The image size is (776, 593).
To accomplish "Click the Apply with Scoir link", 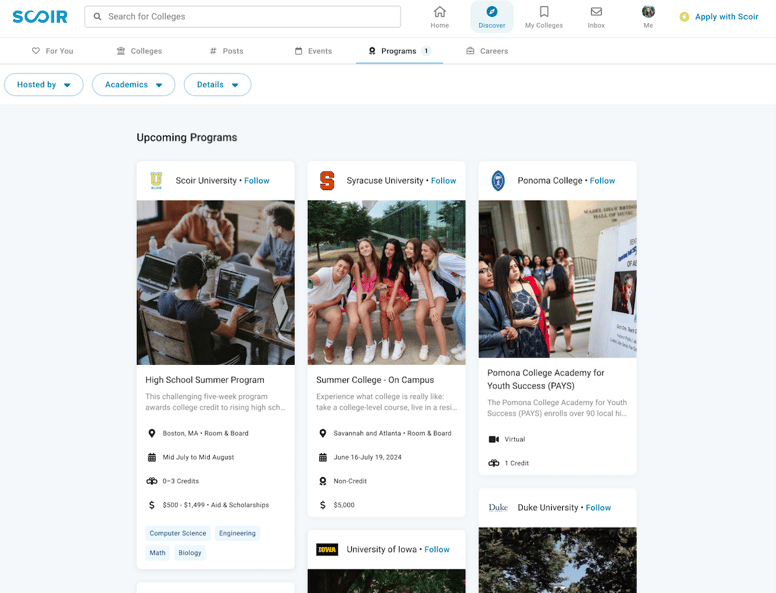I will tap(727, 16).
